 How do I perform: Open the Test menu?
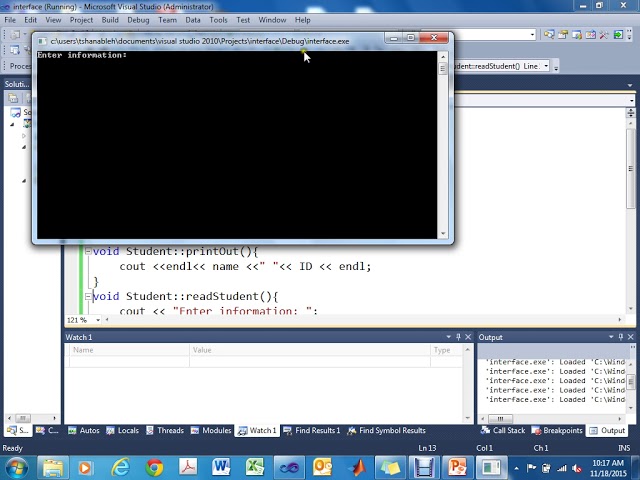coord(243,20)
